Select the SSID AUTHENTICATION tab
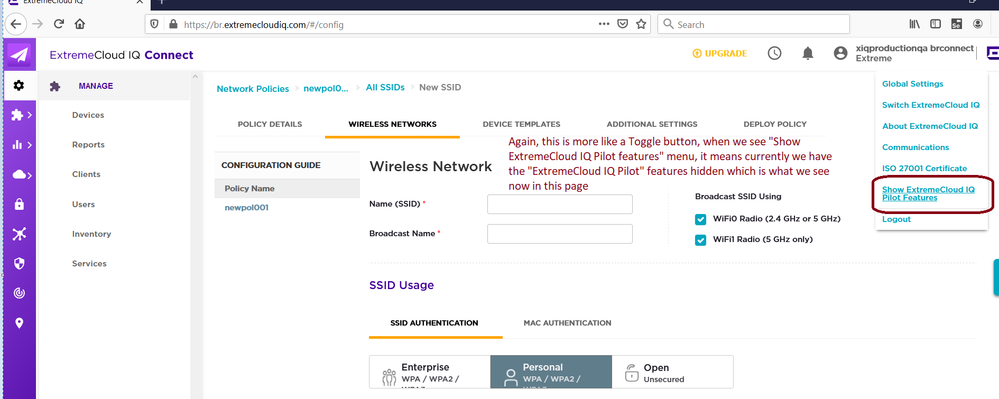Screen dimensions: 999x399 434,323
